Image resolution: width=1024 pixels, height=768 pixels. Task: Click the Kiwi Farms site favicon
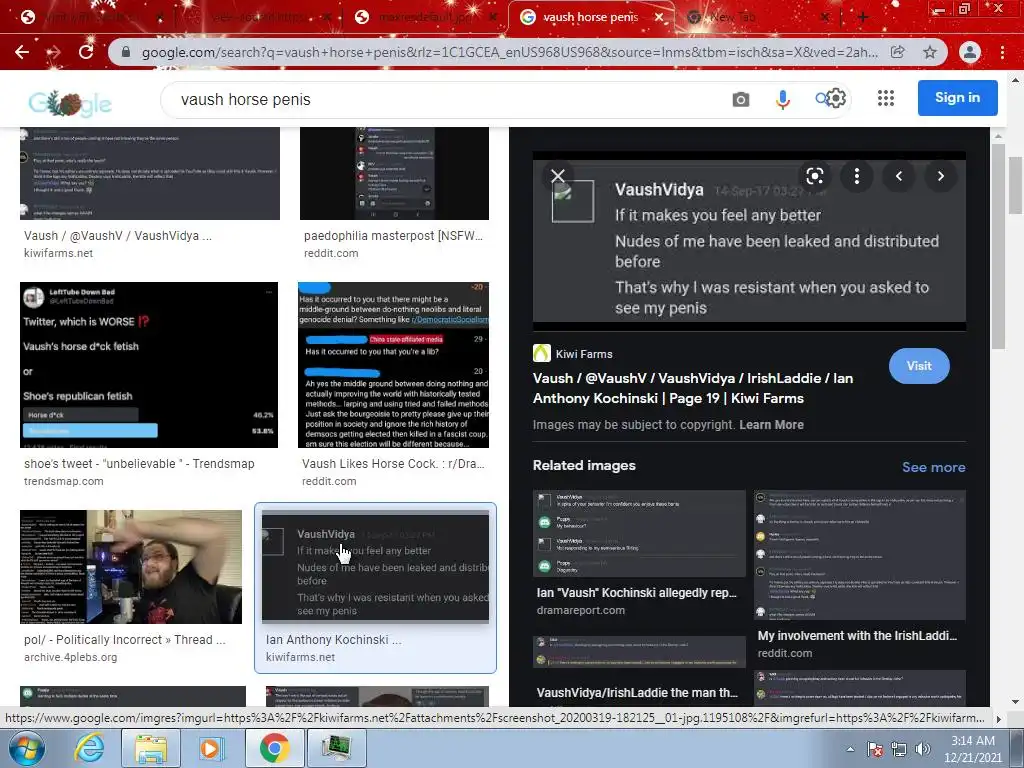(541, 353)
